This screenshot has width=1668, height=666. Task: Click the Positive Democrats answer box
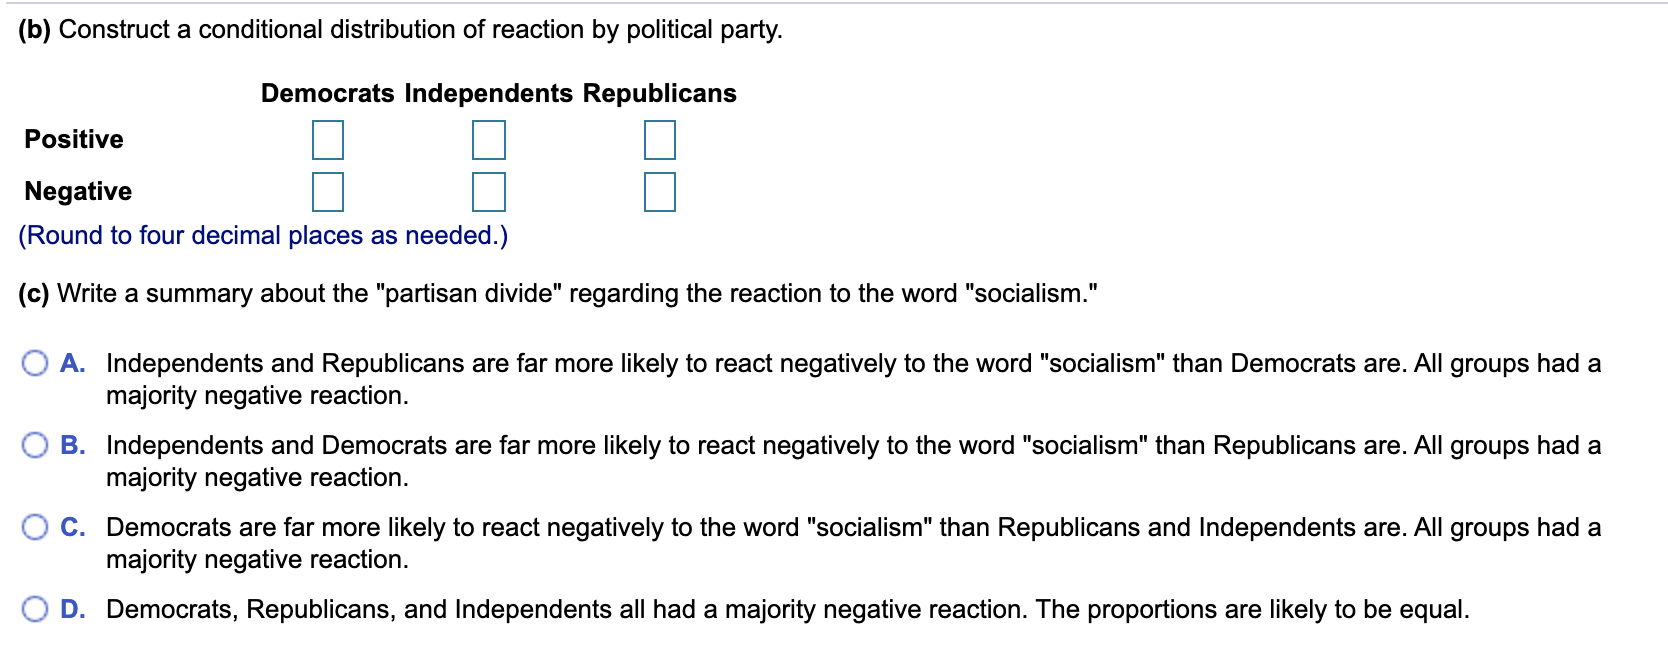click(327, 140)
